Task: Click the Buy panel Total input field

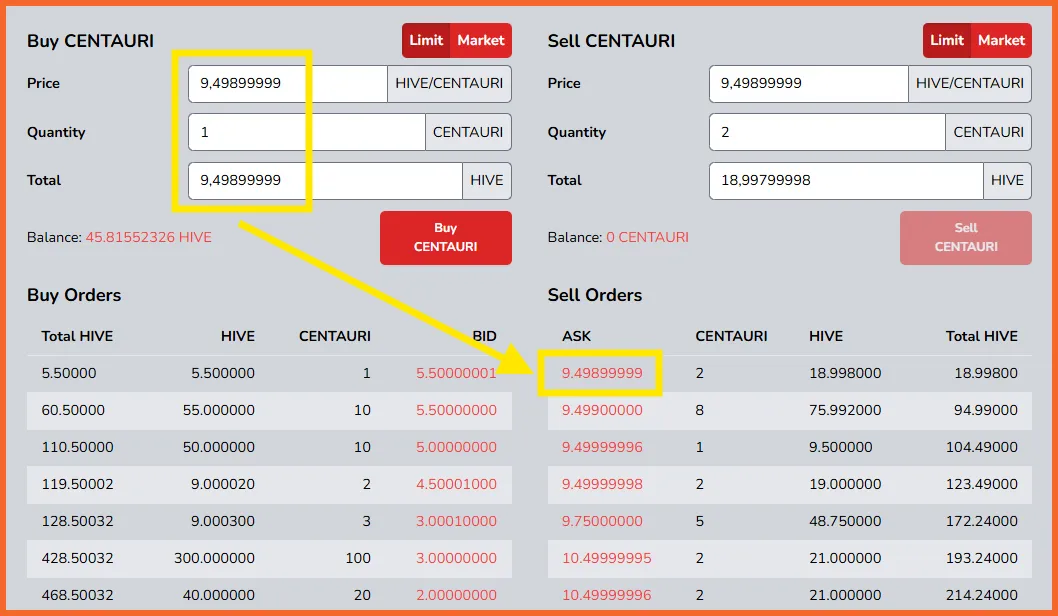Action: pyautogui.click(x=325, y=181)
